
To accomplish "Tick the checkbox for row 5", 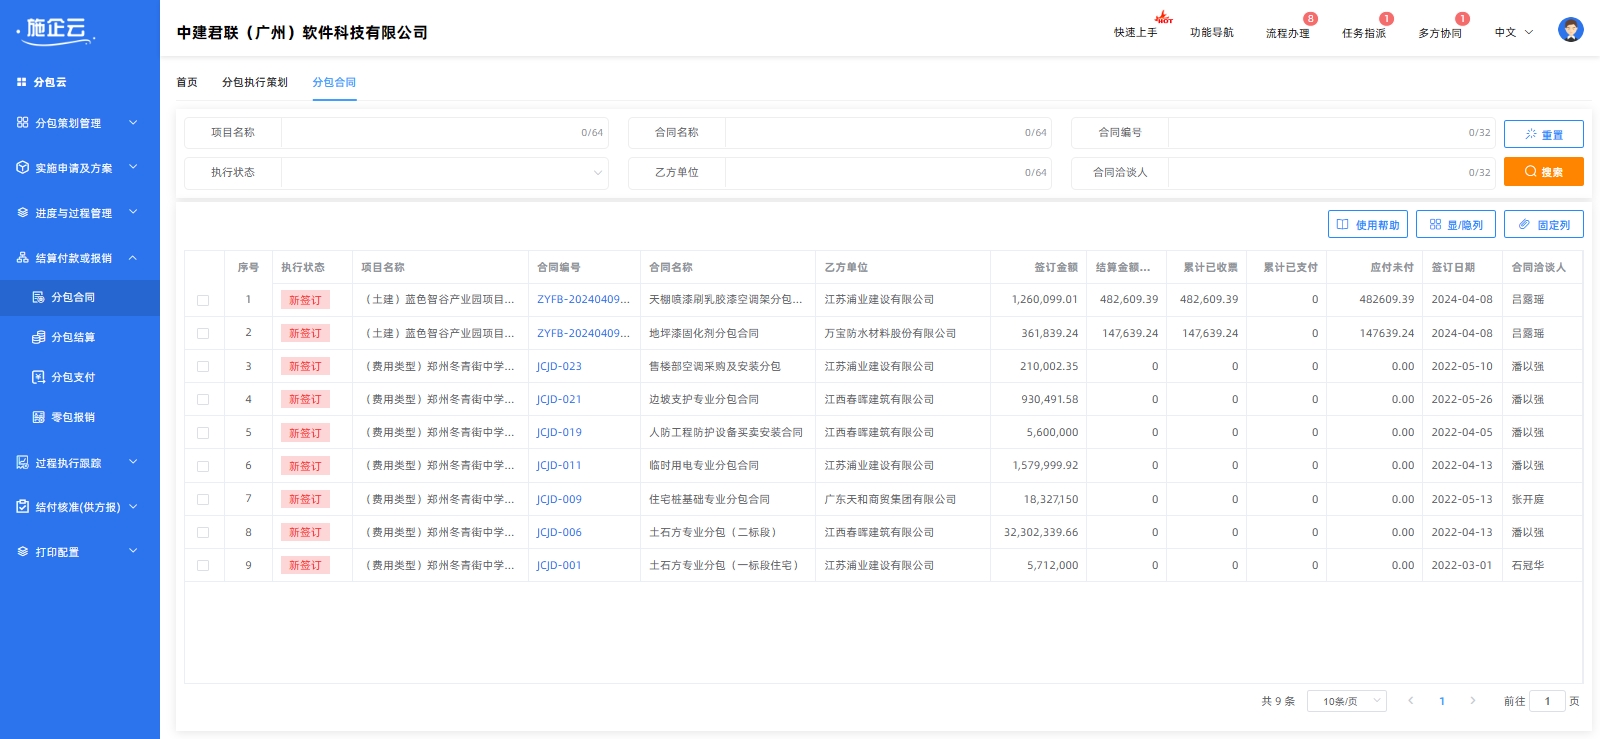I will [x=203, y=433].
